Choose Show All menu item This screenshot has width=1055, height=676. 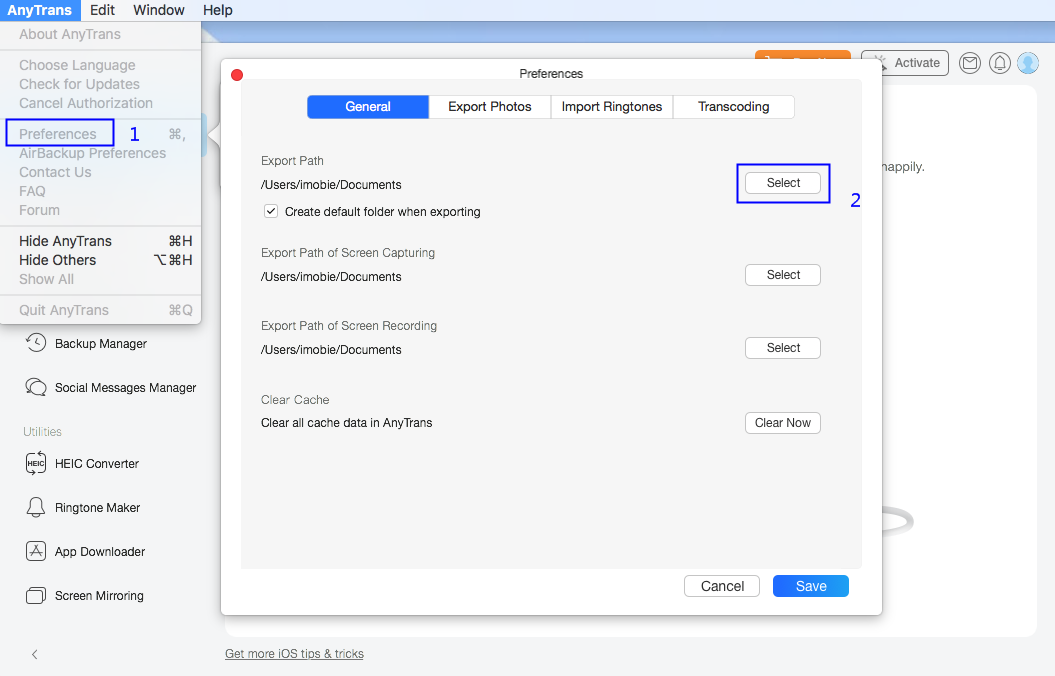pos(100,279)
